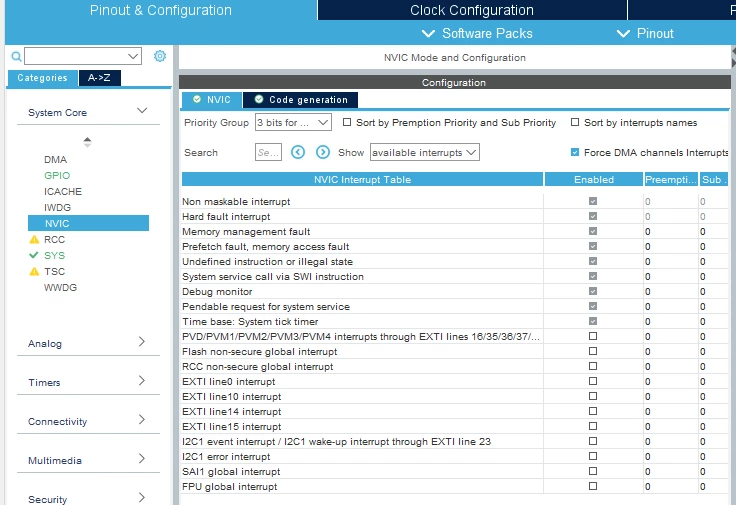
Task: Click the interrupt Search input field
Action: coord(268,152)
